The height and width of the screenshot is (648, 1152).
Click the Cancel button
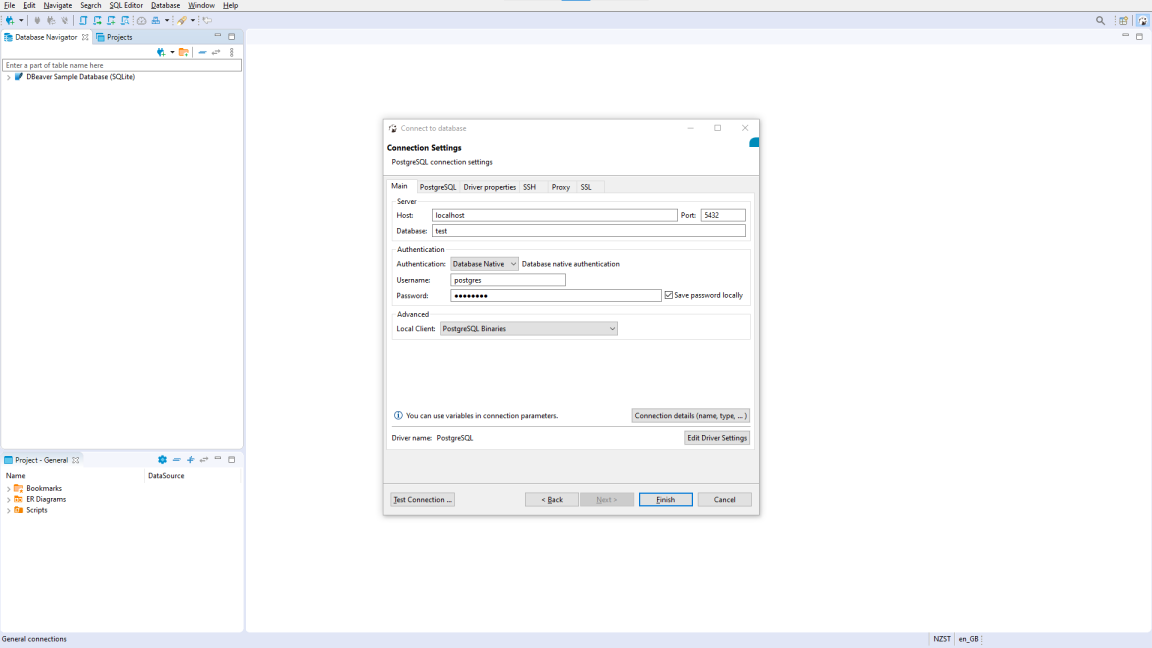click(x=724, y=500)
